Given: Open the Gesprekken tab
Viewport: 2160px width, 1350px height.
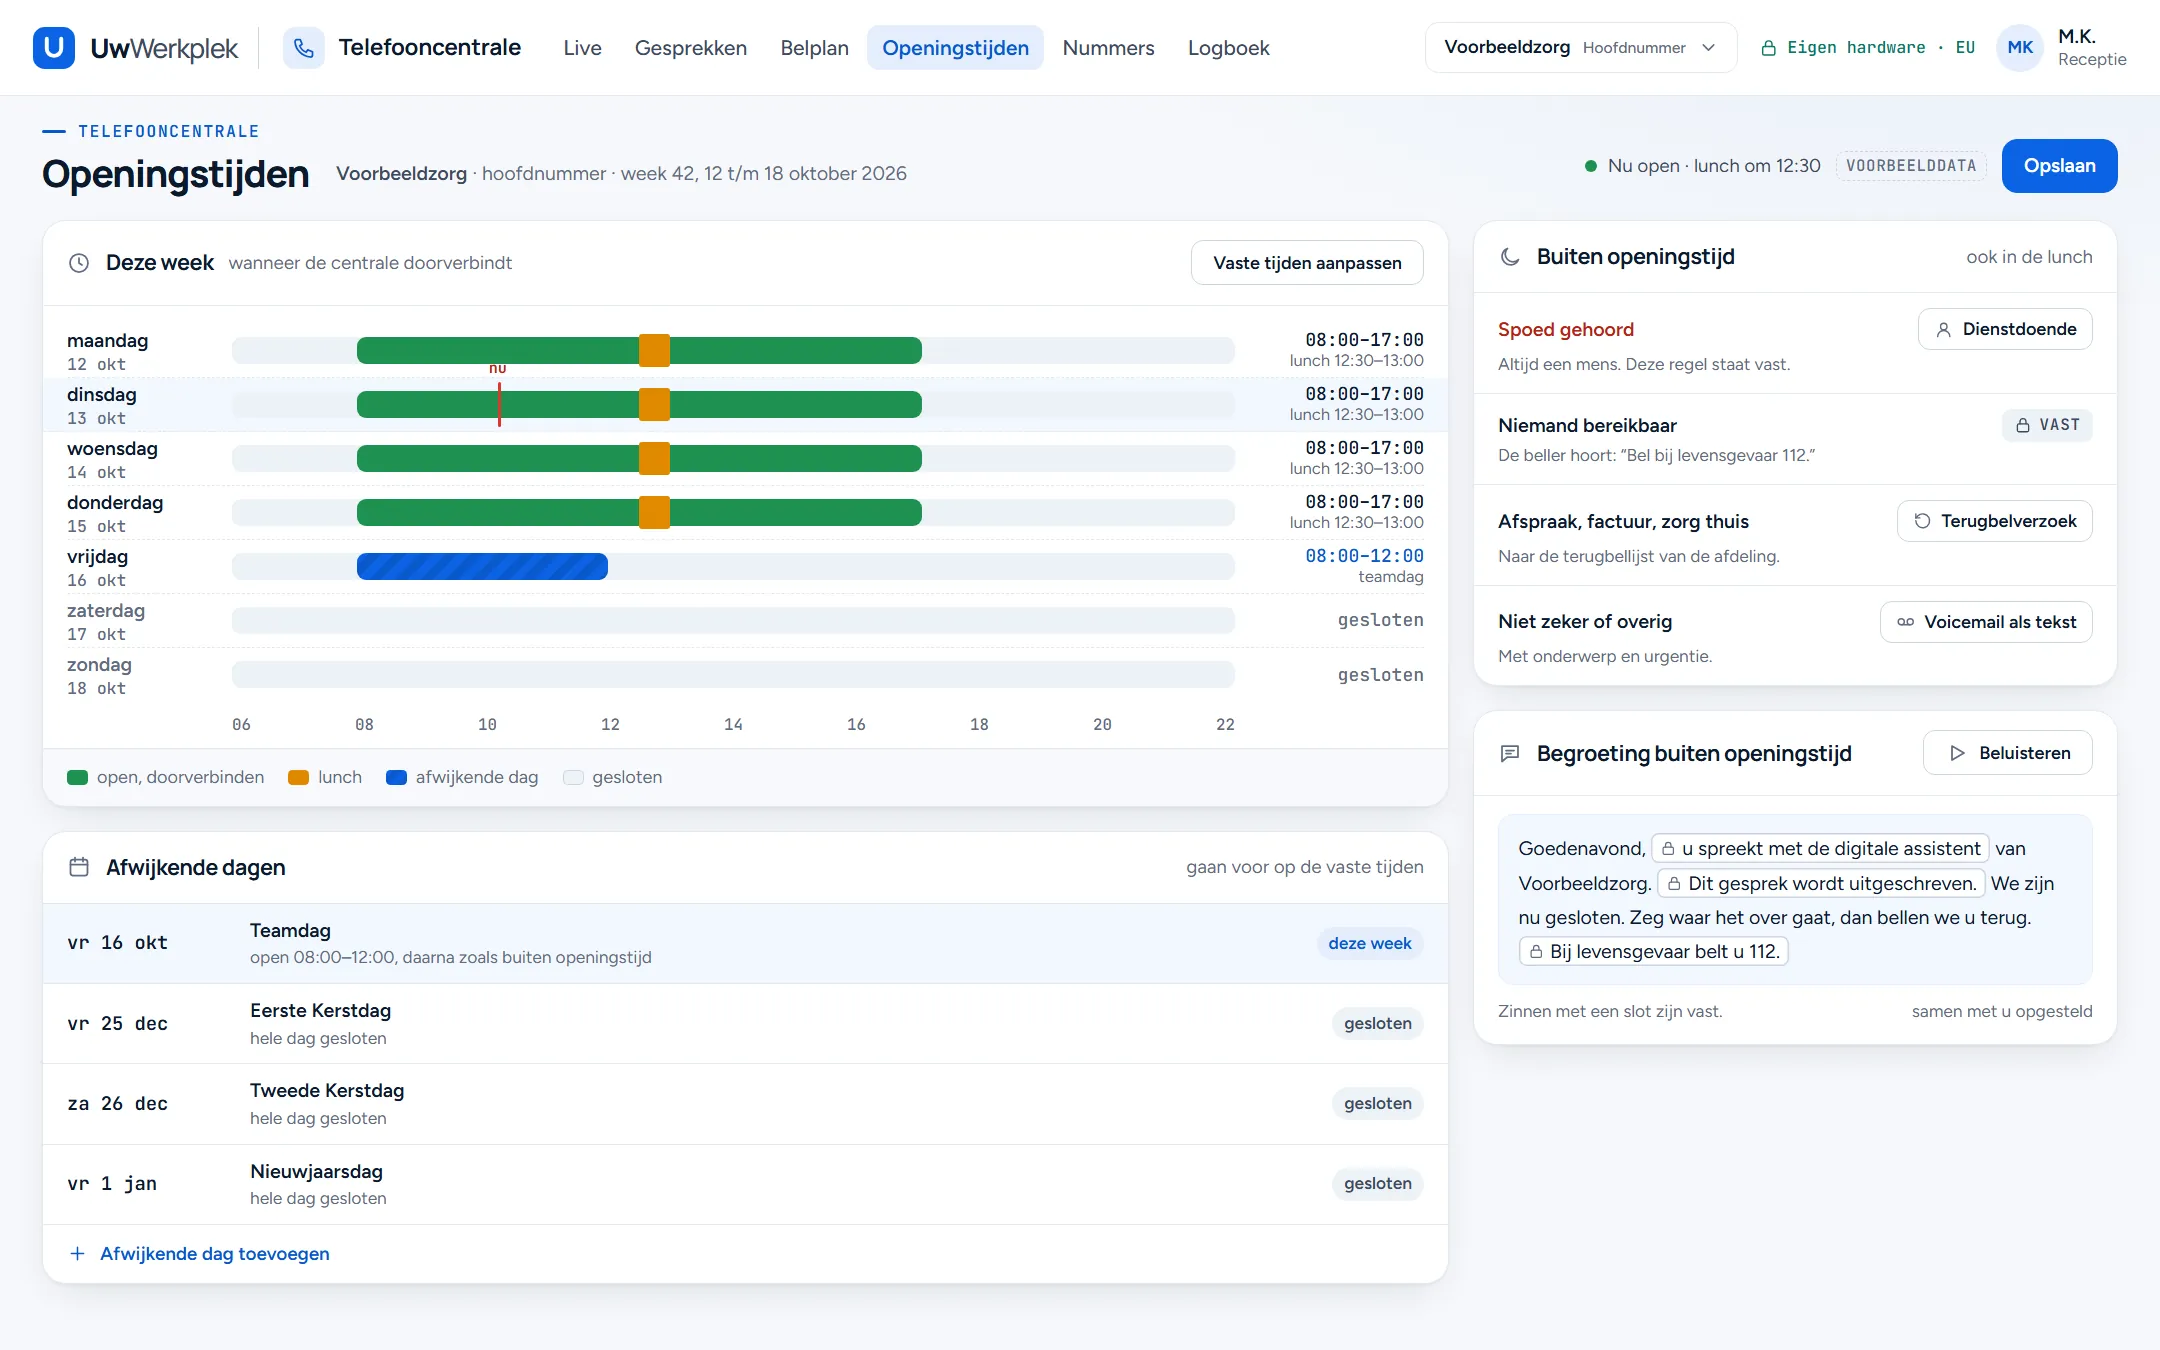Looking at the screenshot, I should click(691, 48).
